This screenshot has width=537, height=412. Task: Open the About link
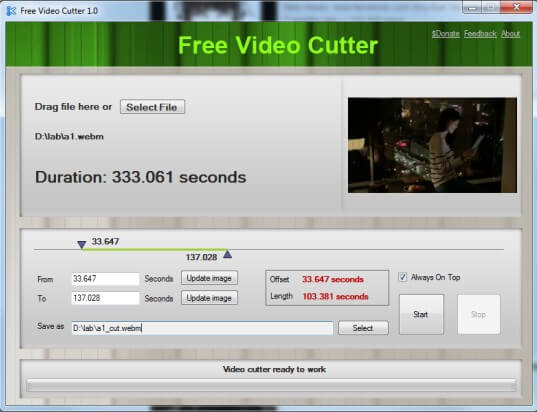(511, 34)
